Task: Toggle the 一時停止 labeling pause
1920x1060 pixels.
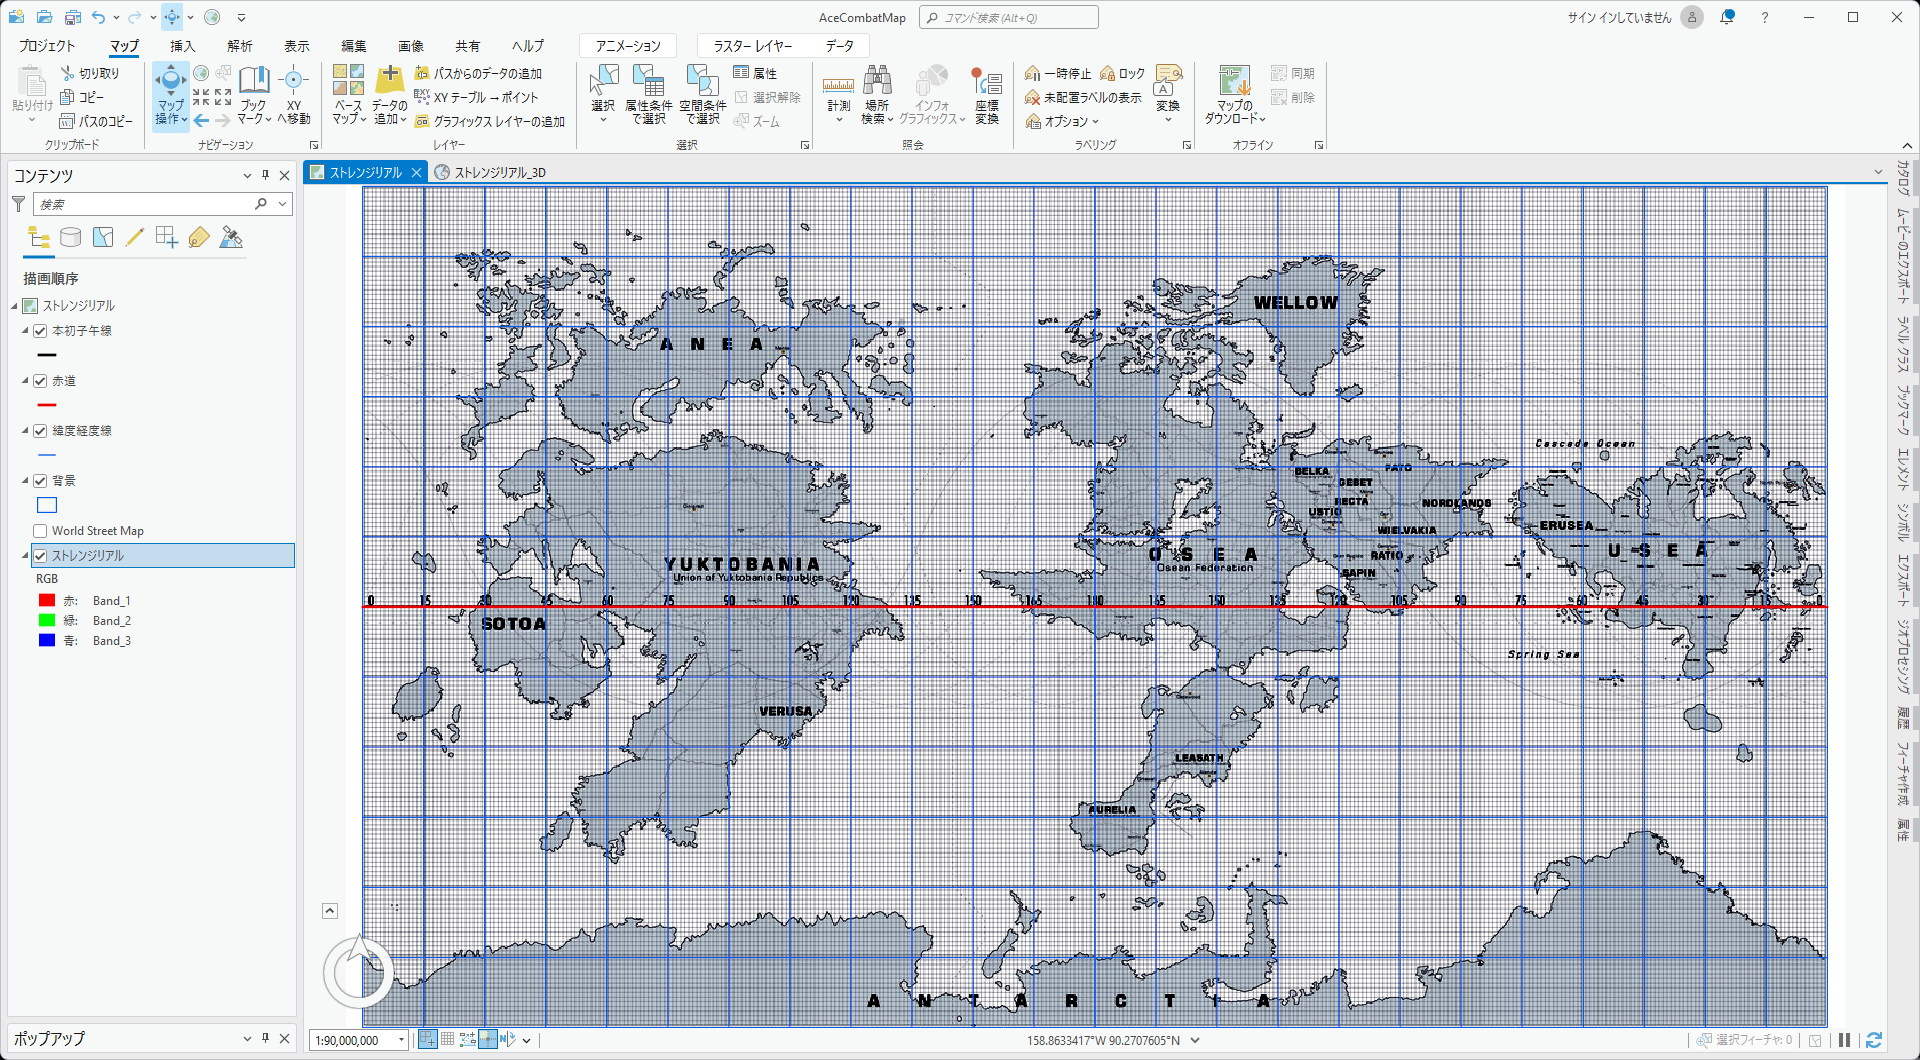Action: (1058, 73)
